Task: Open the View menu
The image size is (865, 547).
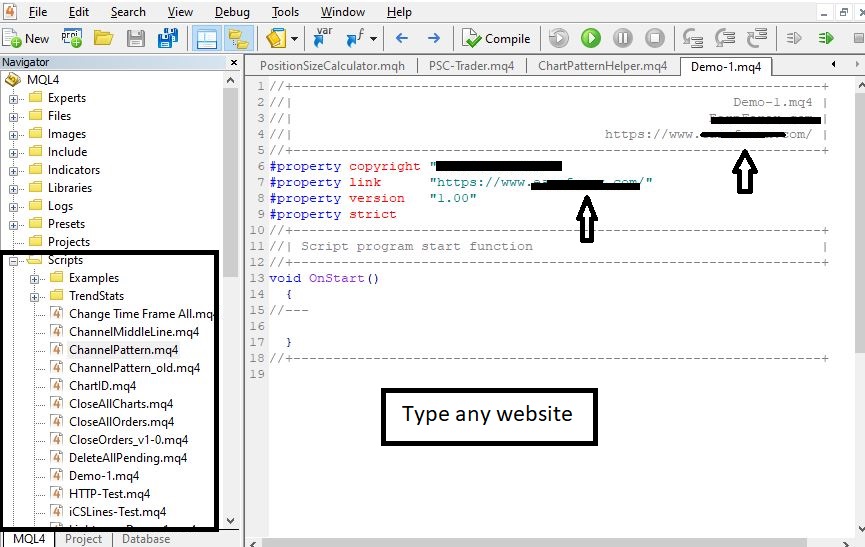Action: tap(180, 12)
